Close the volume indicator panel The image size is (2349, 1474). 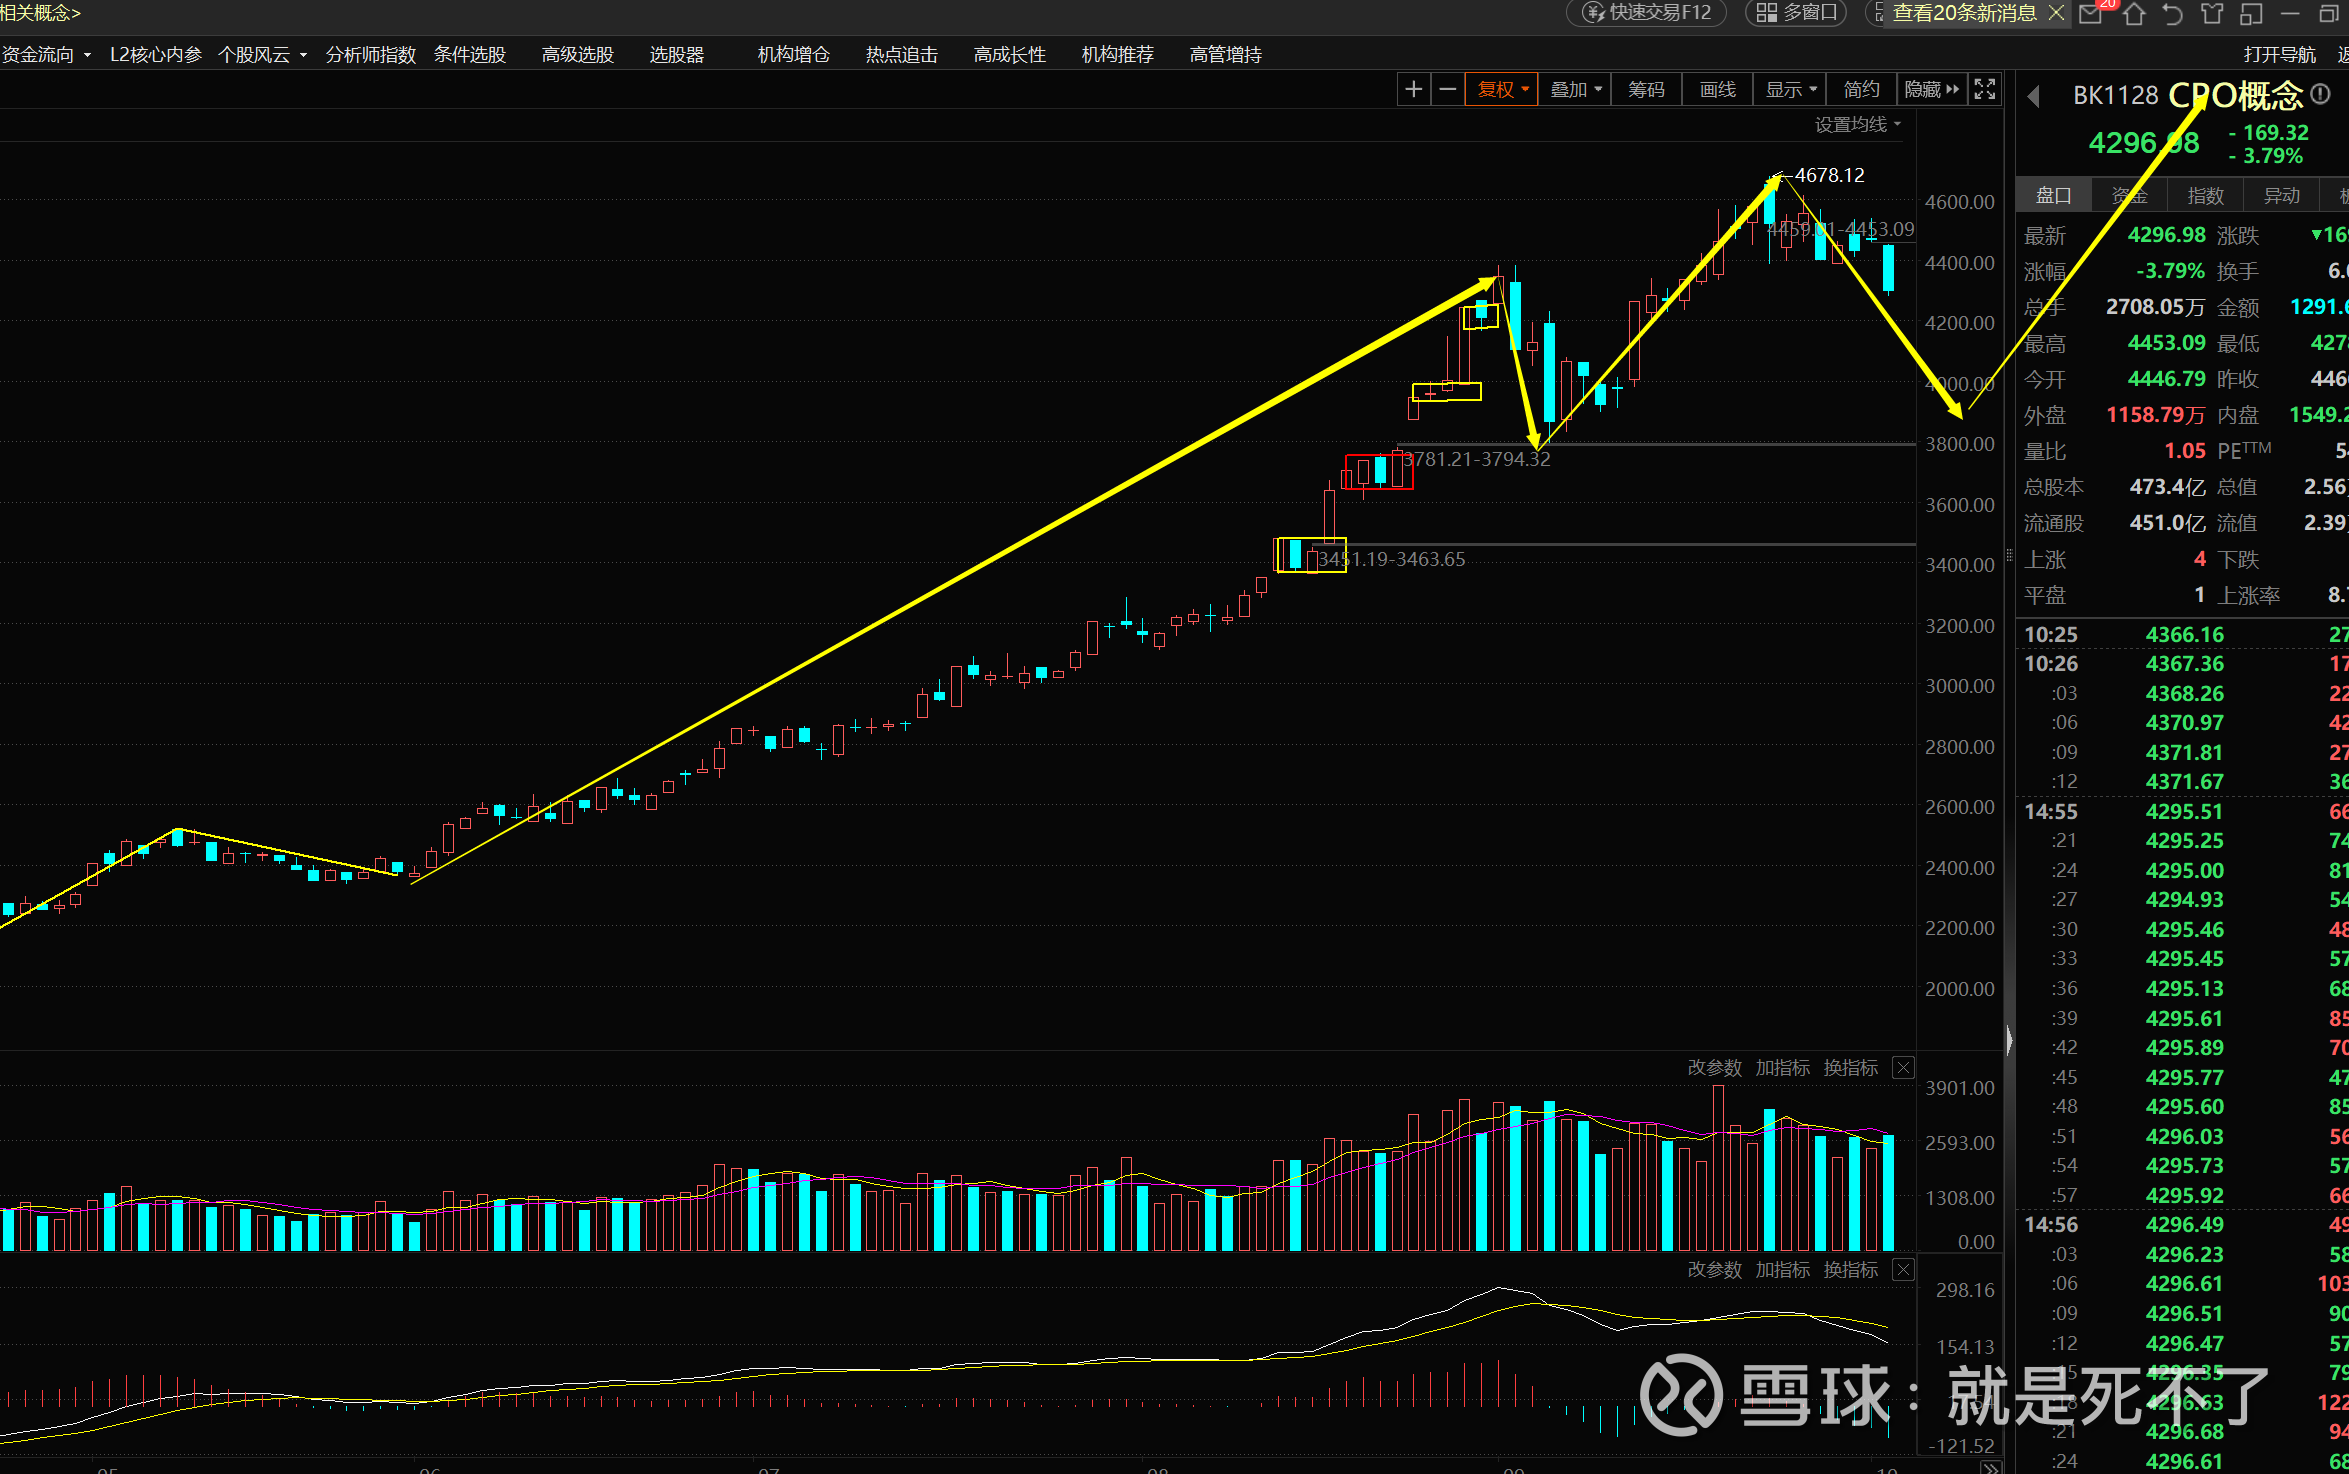[x=1904, y=1068]
